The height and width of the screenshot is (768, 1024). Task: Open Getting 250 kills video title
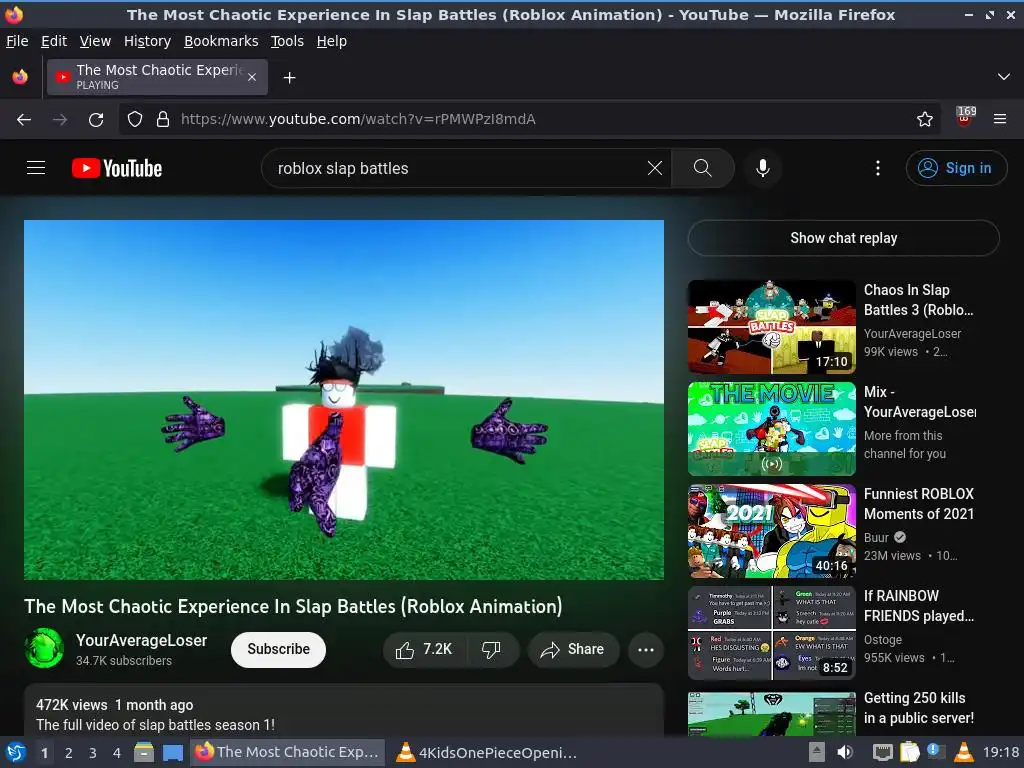918,708
